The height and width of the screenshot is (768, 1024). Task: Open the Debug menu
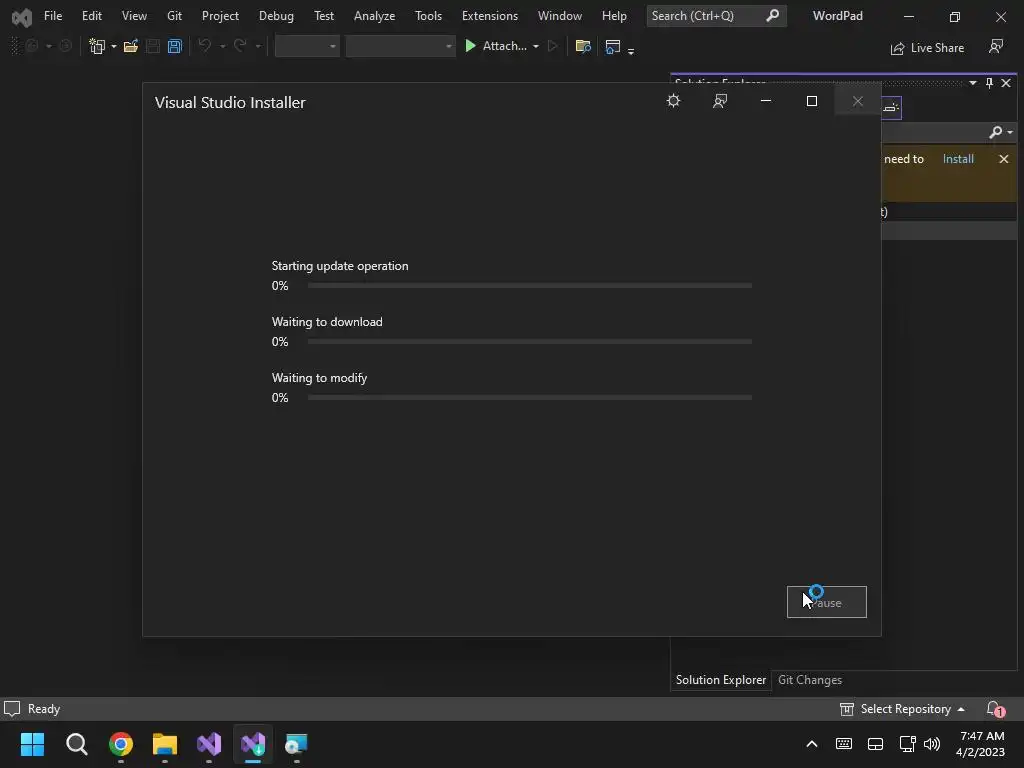pyautogui.click(x=276, y=16)
